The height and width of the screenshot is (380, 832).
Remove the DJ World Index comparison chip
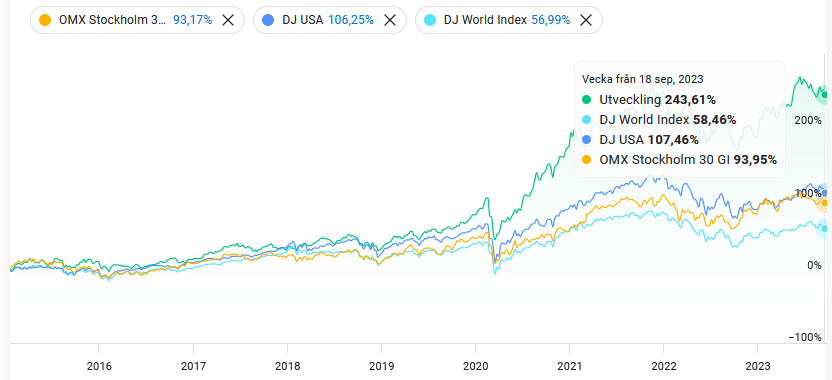click(586, 20)
